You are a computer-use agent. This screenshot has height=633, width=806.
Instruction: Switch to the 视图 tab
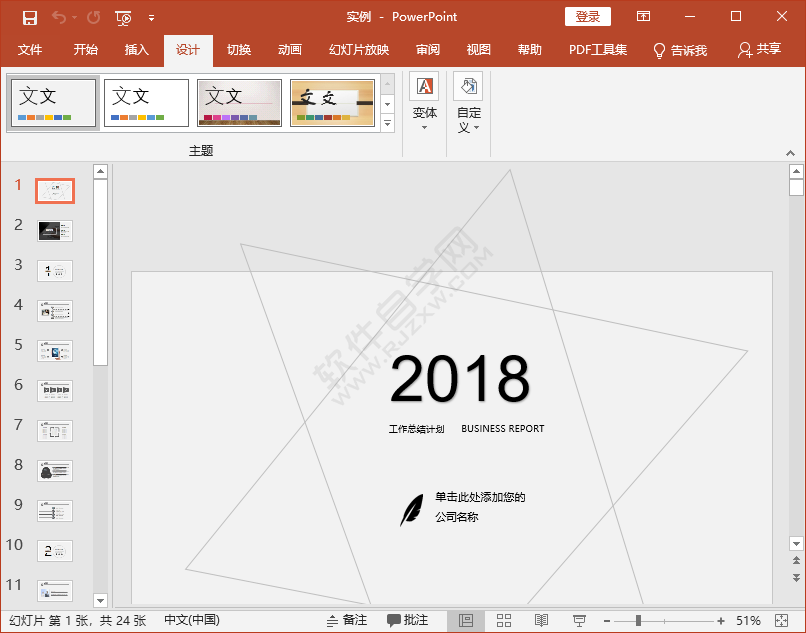point(479,50)
